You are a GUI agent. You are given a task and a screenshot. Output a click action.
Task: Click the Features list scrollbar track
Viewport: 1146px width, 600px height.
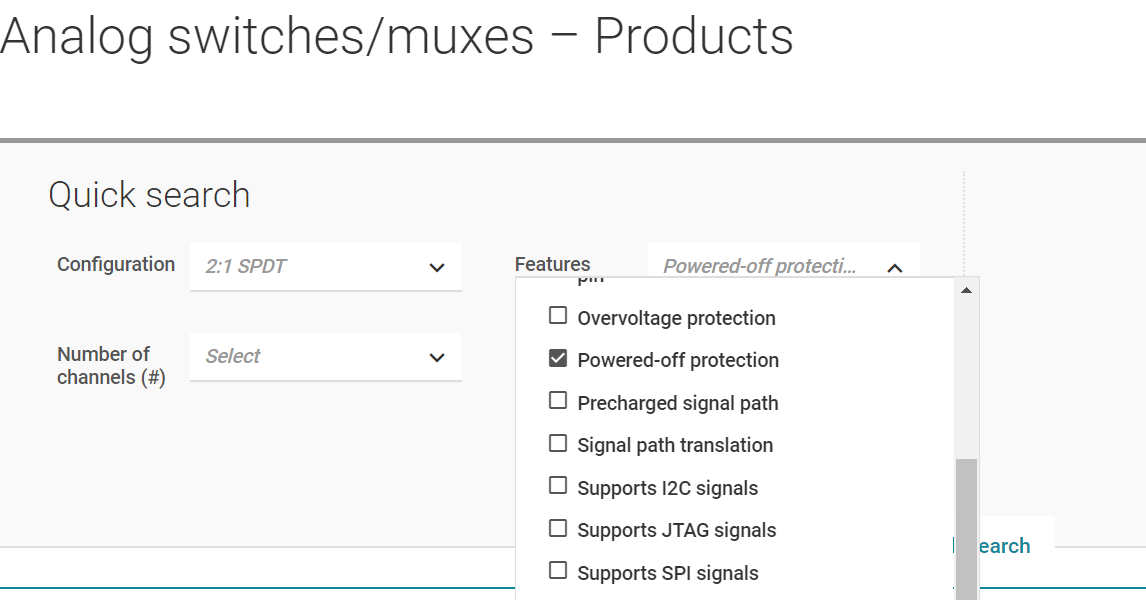pyautogui.click(x=966, y=380)
